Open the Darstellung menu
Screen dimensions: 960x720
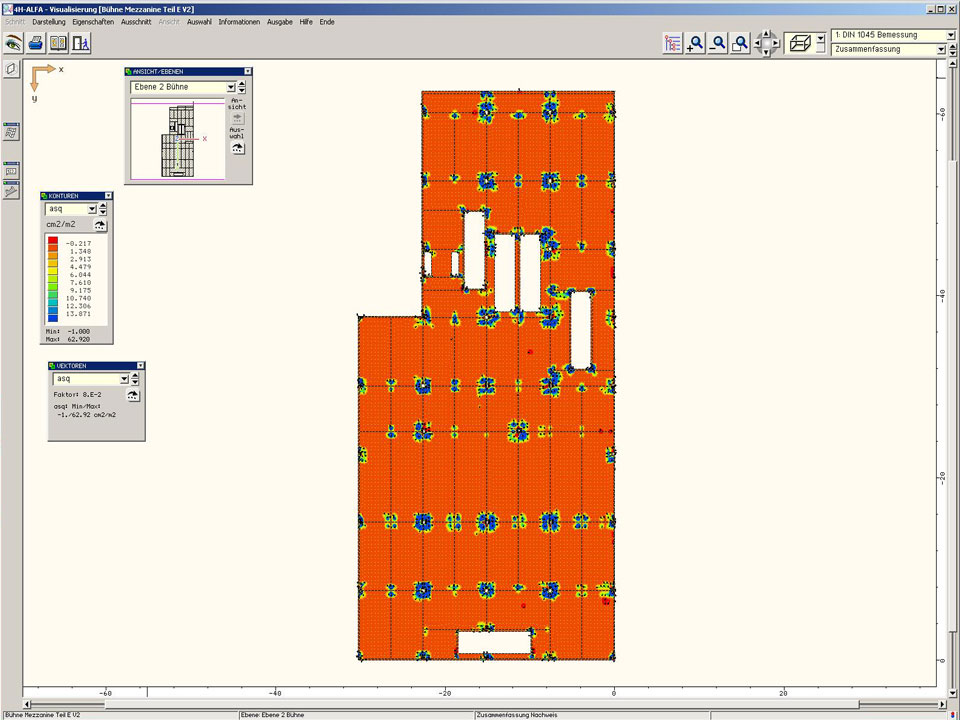(x=49, y=21)
